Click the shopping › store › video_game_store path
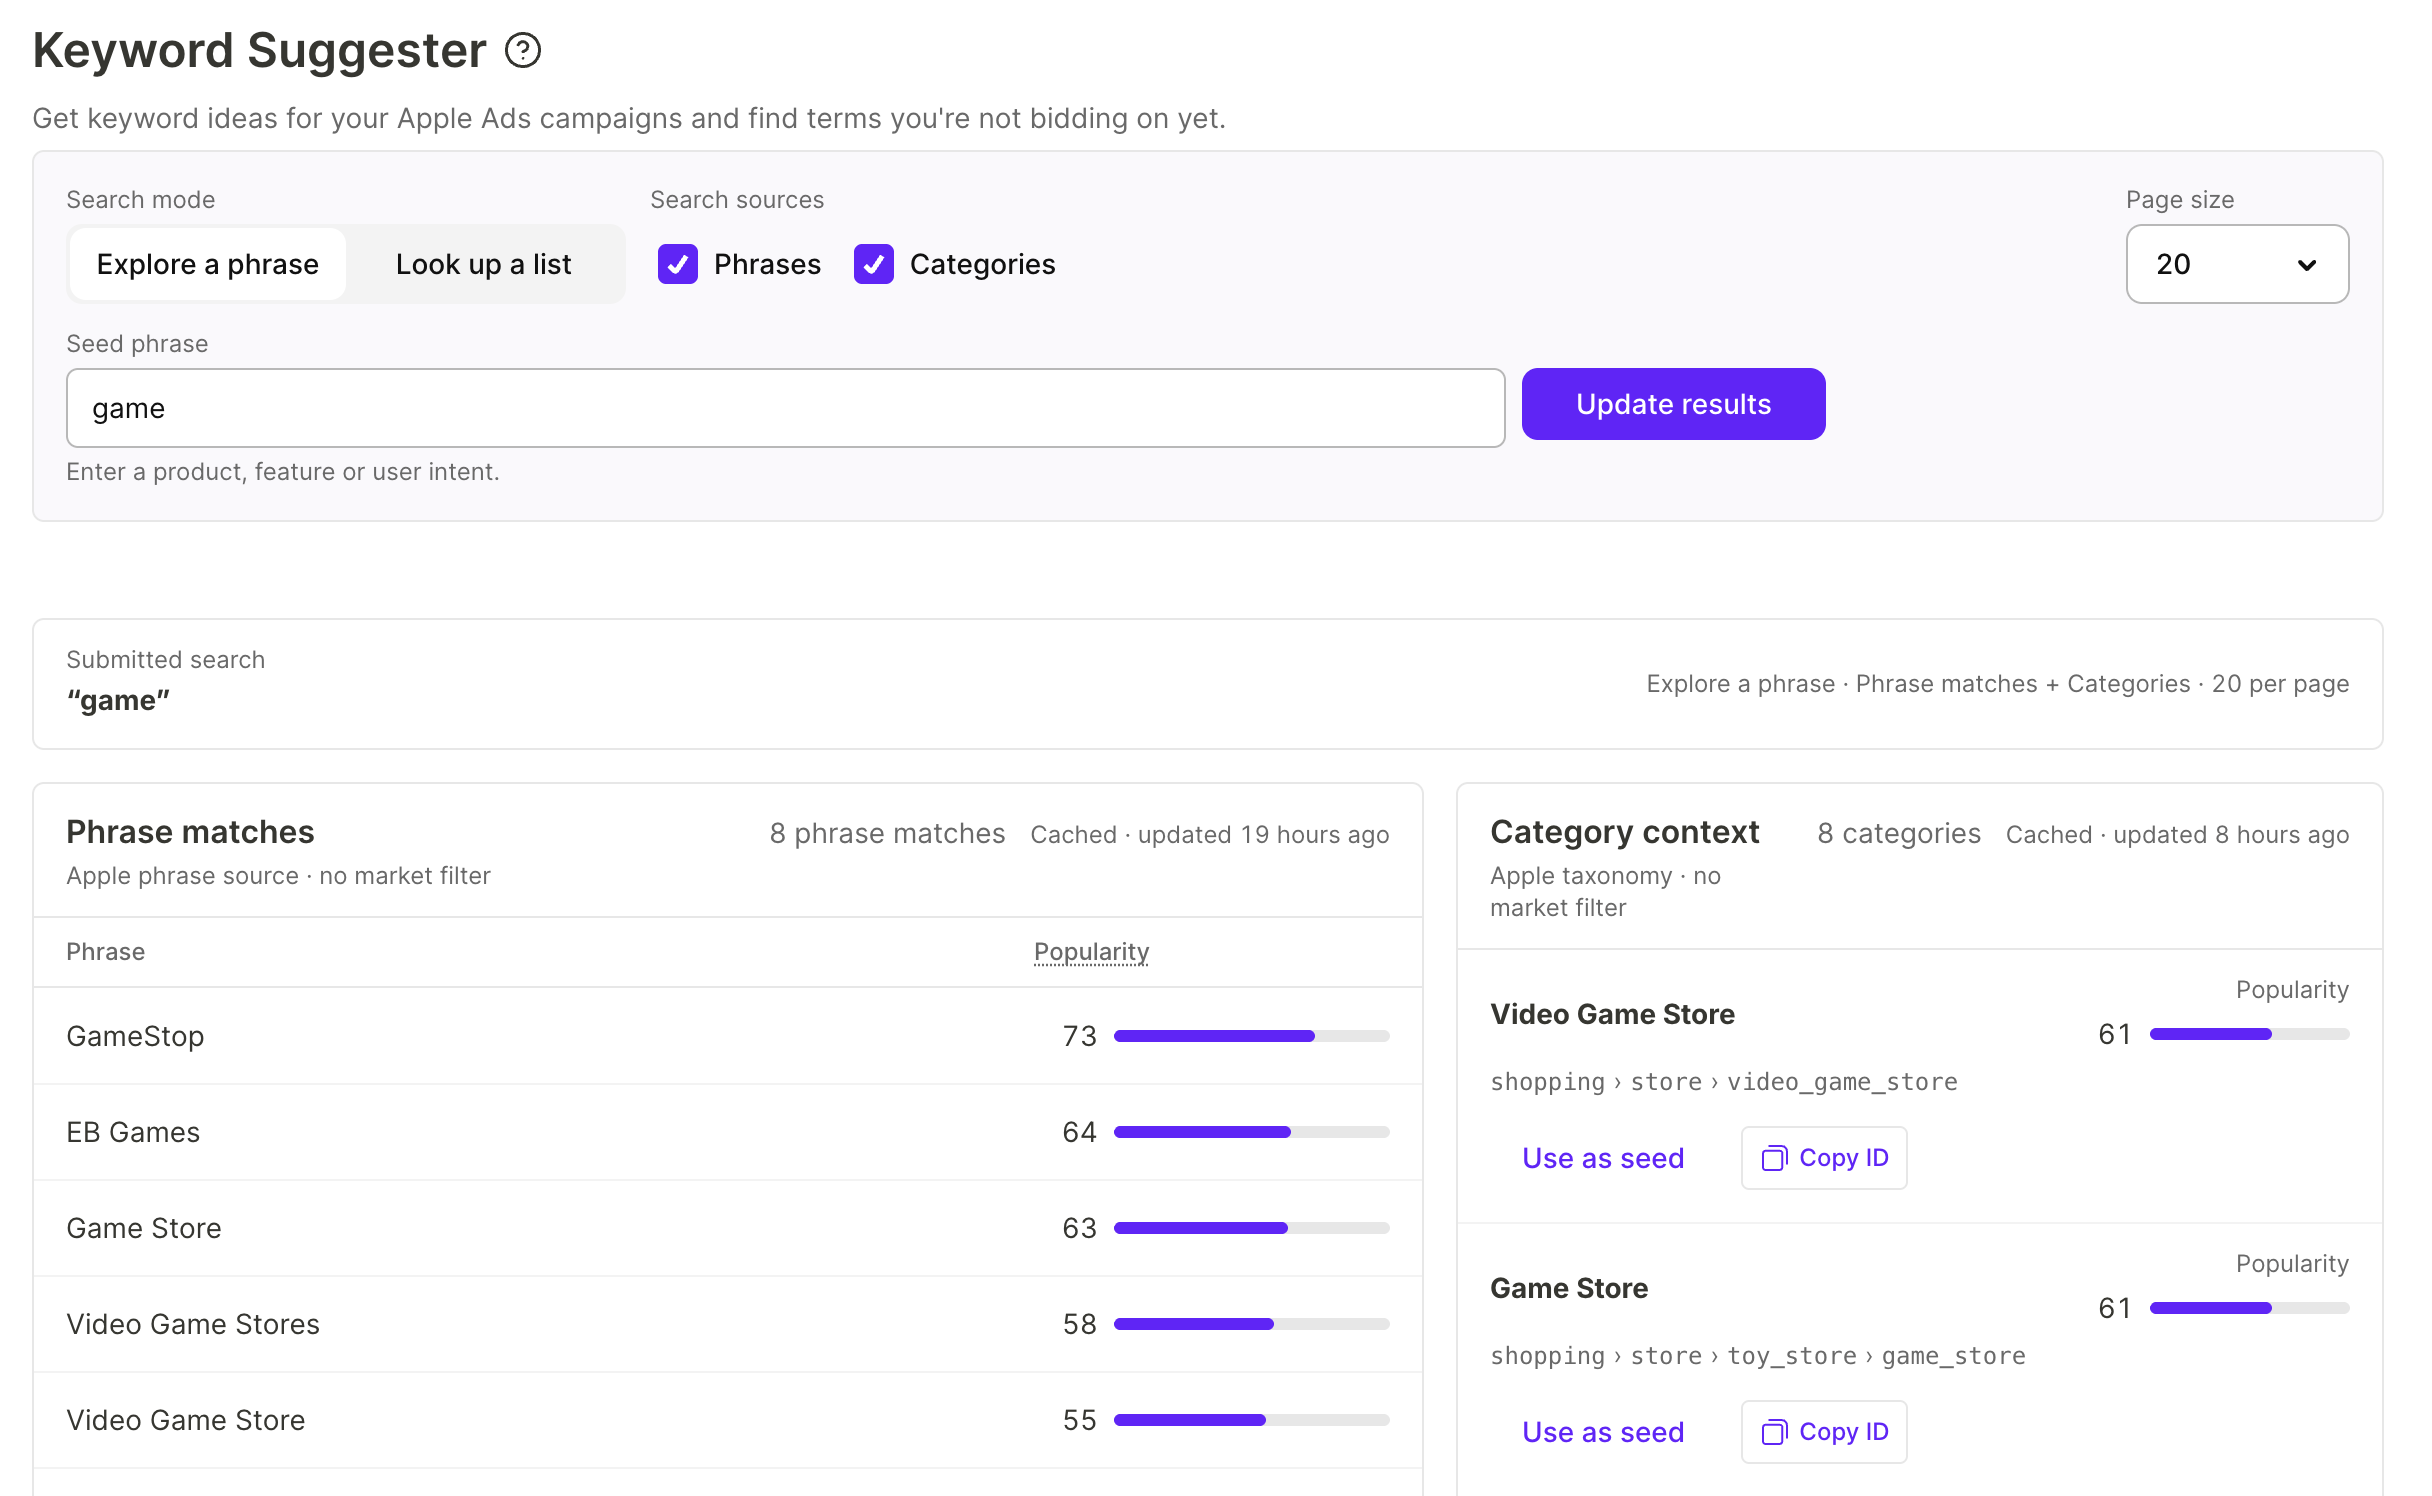 (x=1724, y=1082)
